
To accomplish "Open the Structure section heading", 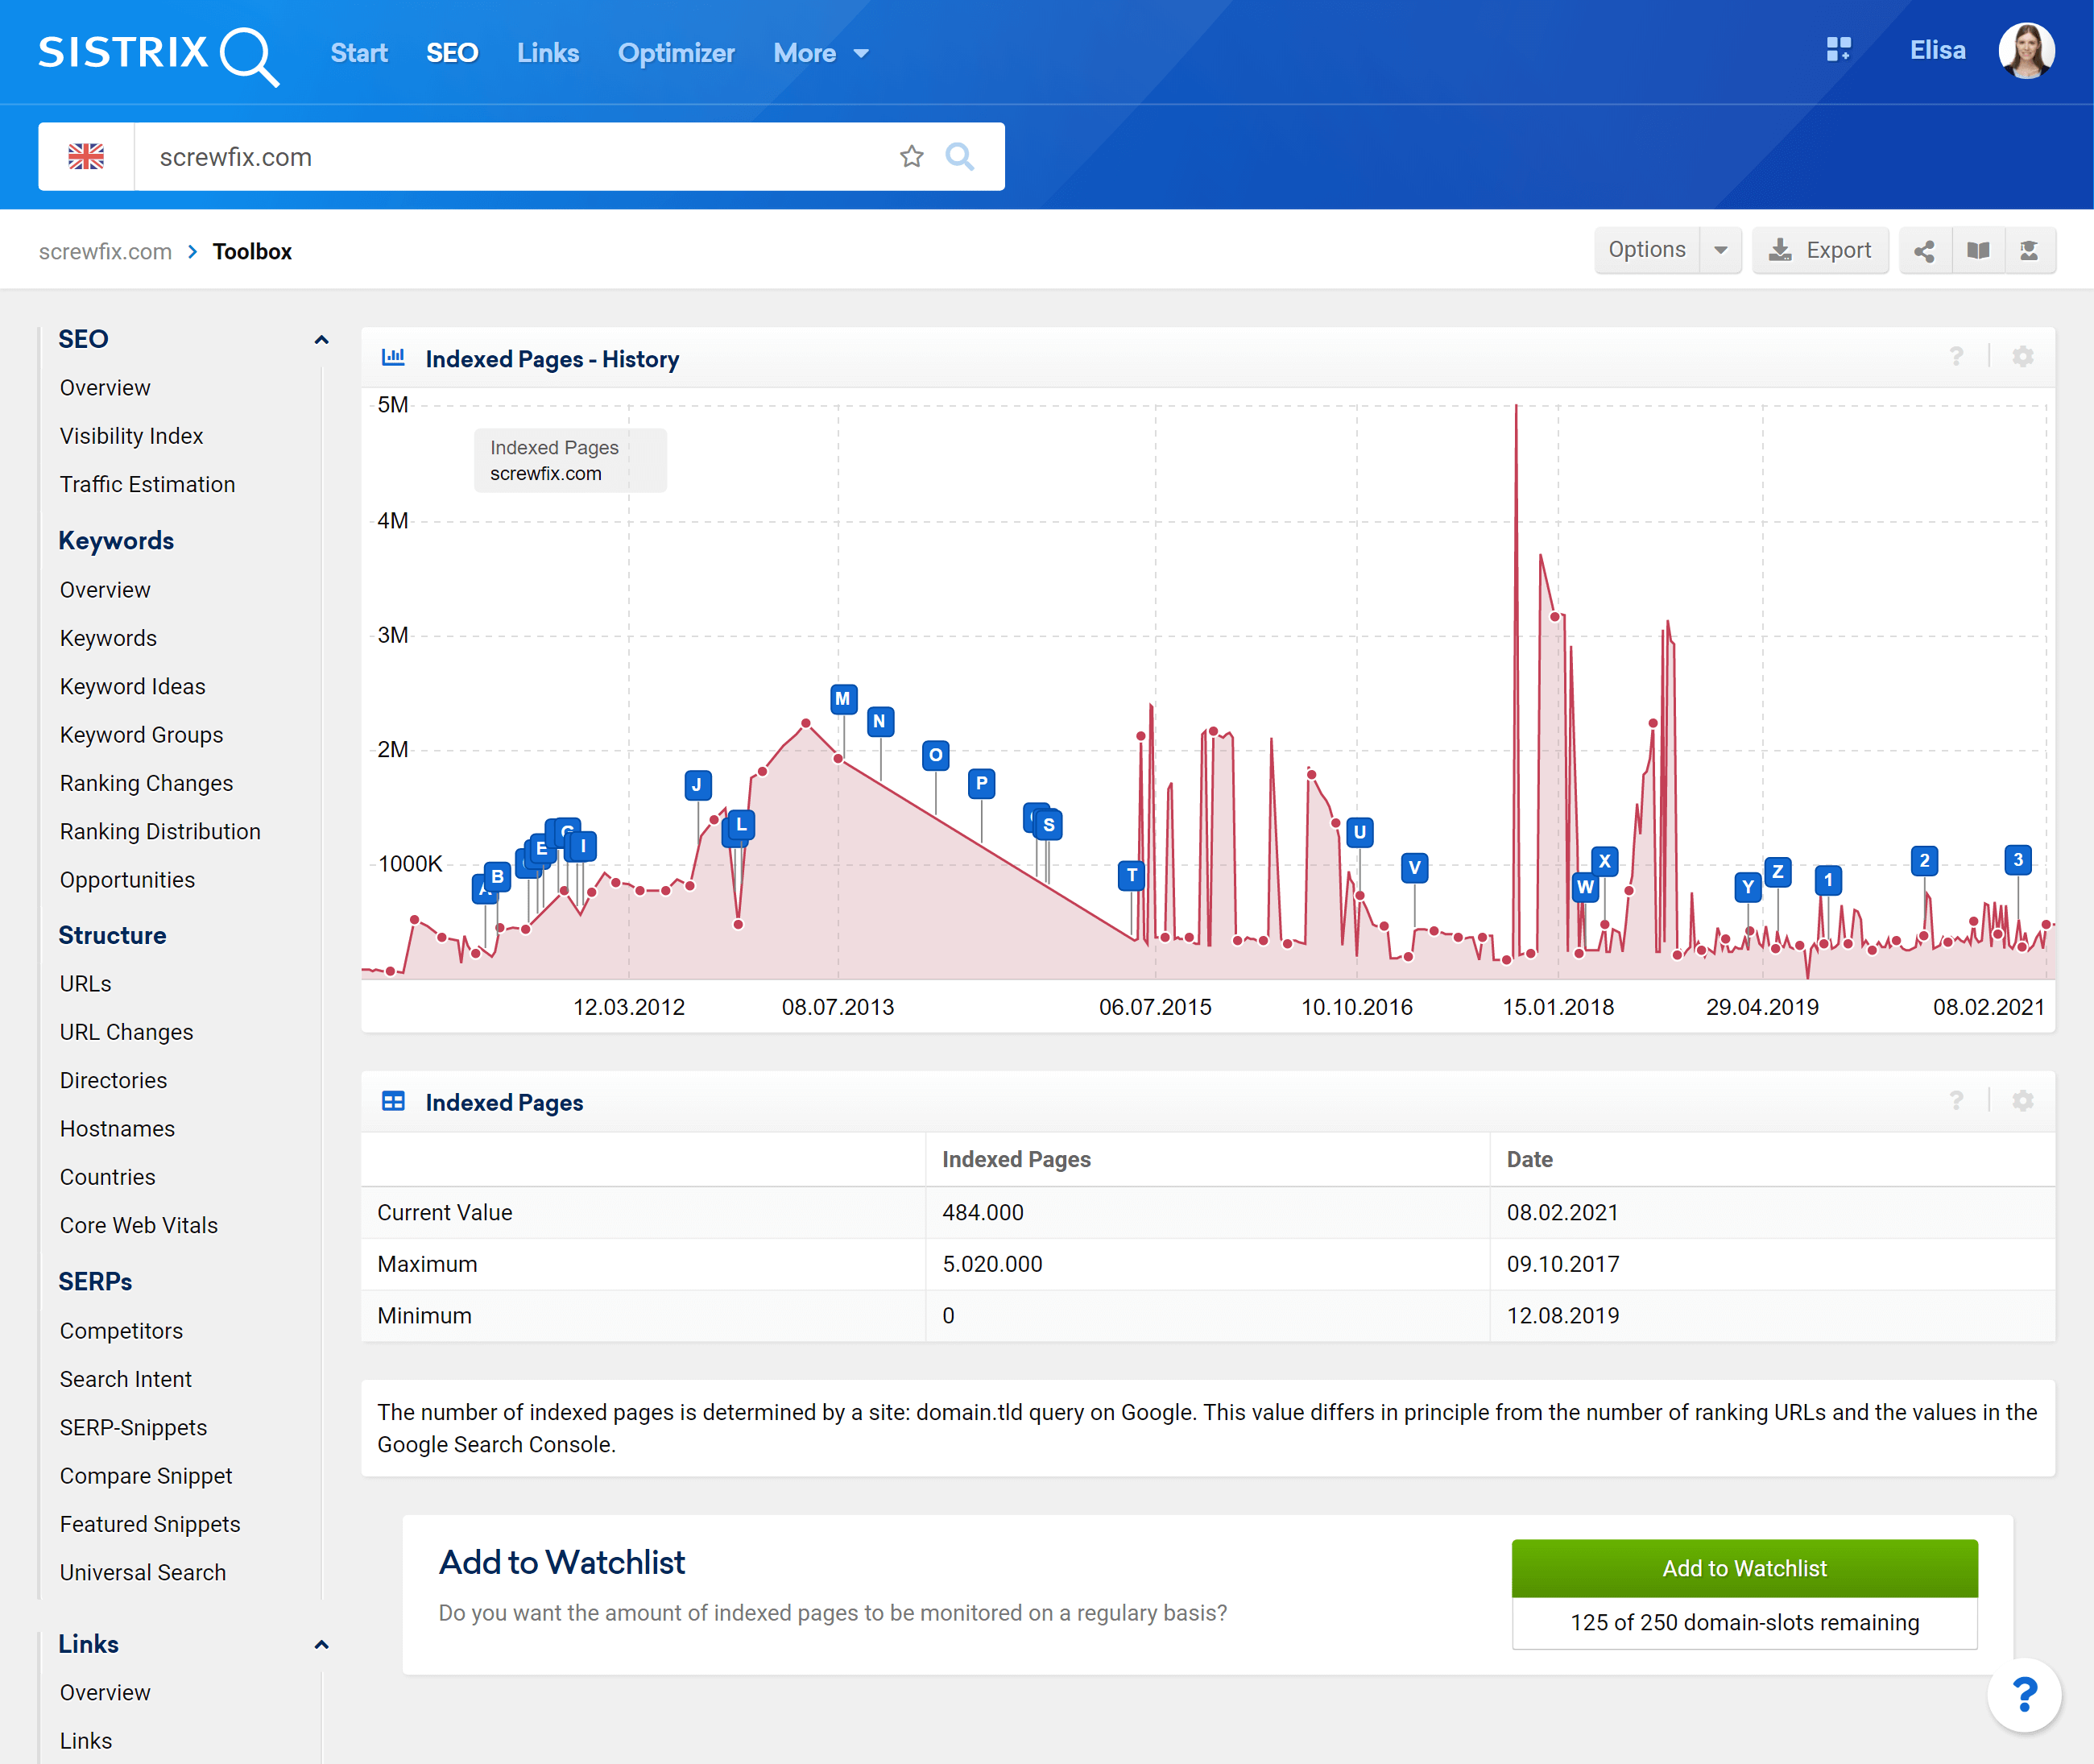I will (112, 935).
